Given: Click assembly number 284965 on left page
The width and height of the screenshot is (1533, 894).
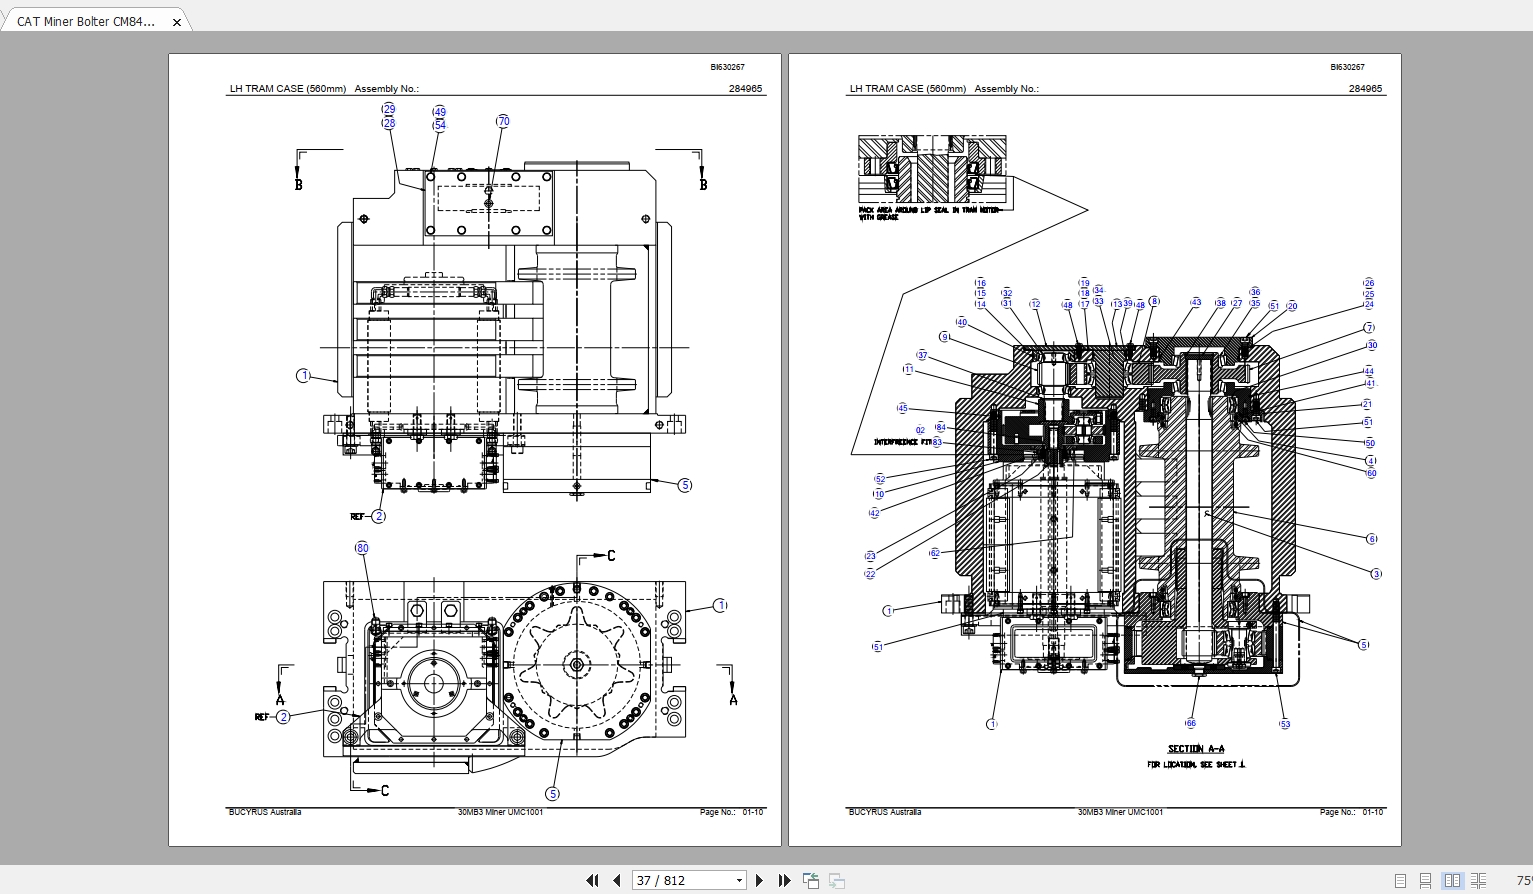Looking at the screenshot, I should tap(745, 89).
